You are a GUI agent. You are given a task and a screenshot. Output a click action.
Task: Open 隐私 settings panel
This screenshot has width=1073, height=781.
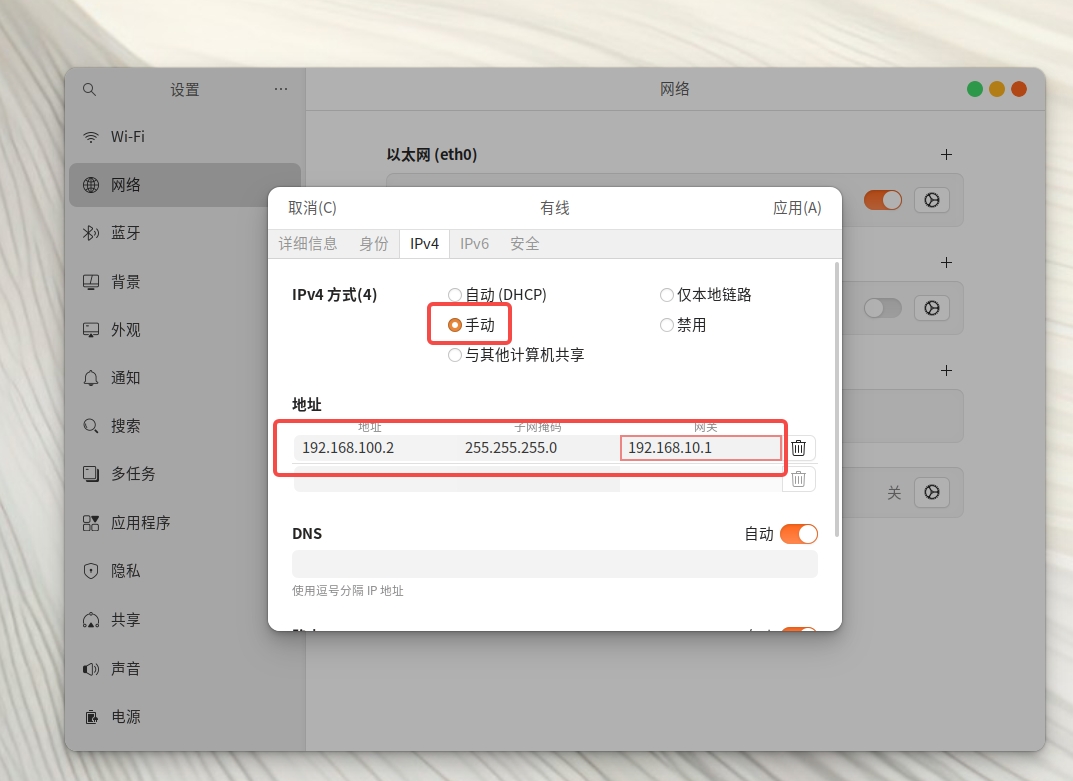(x=185, y=570)
